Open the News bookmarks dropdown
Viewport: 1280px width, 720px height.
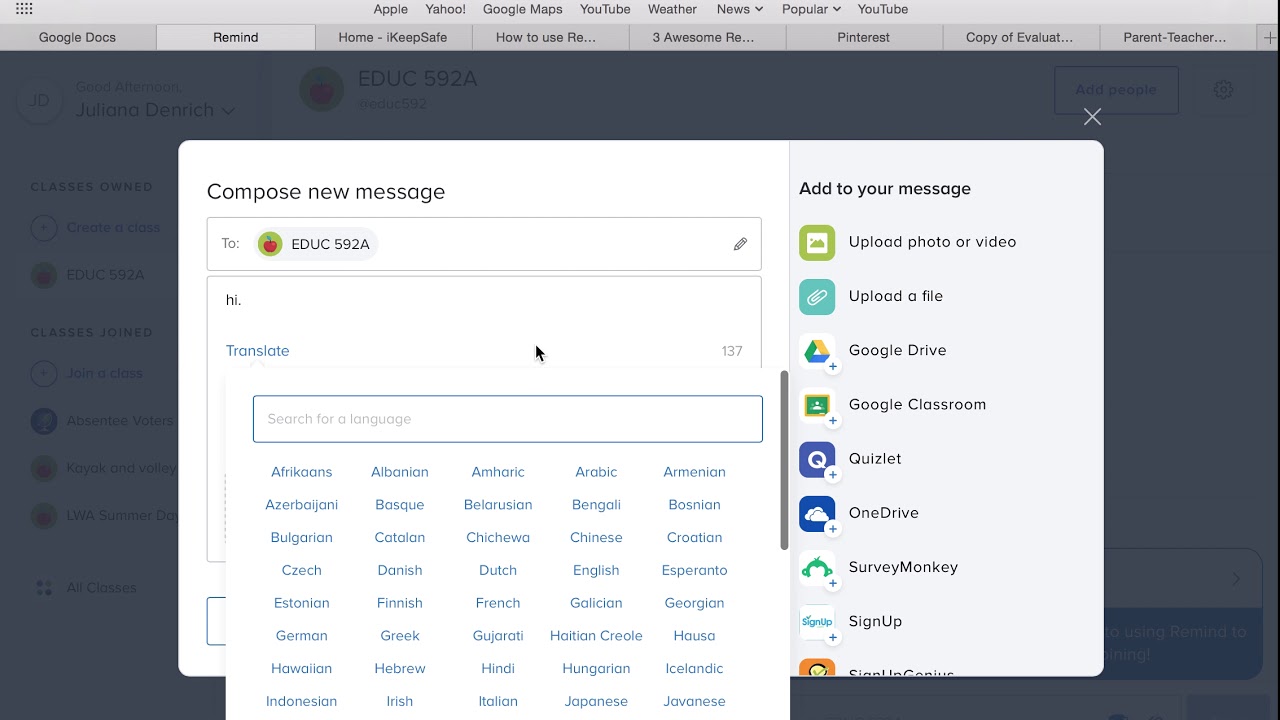[740, 9]
